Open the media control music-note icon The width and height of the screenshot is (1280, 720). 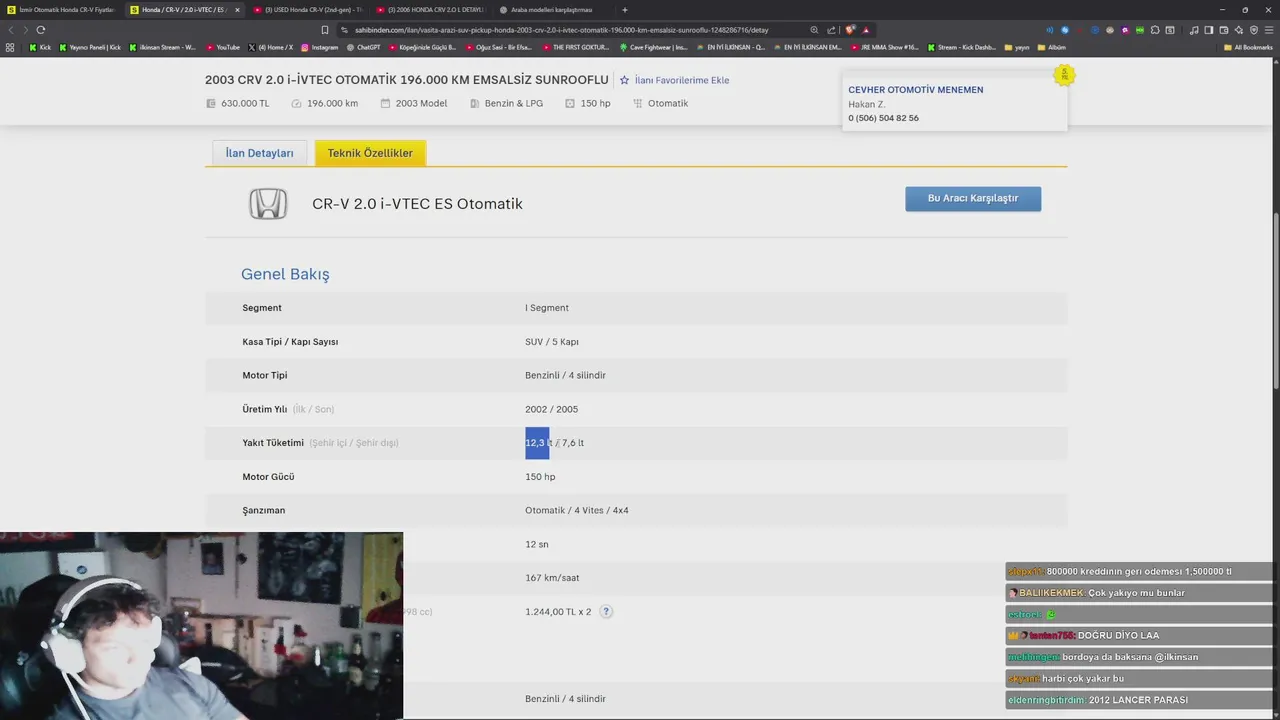point(1194,30)
